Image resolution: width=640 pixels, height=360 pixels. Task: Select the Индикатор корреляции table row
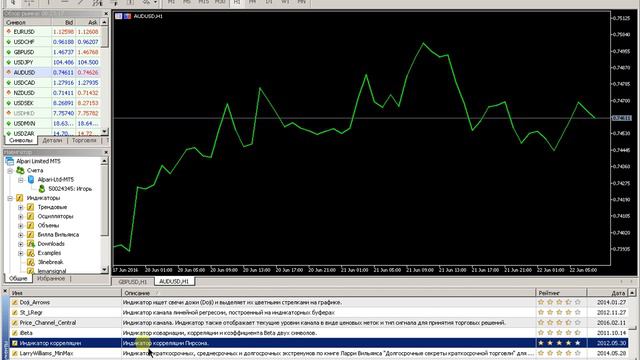click(x=319, y=343)
